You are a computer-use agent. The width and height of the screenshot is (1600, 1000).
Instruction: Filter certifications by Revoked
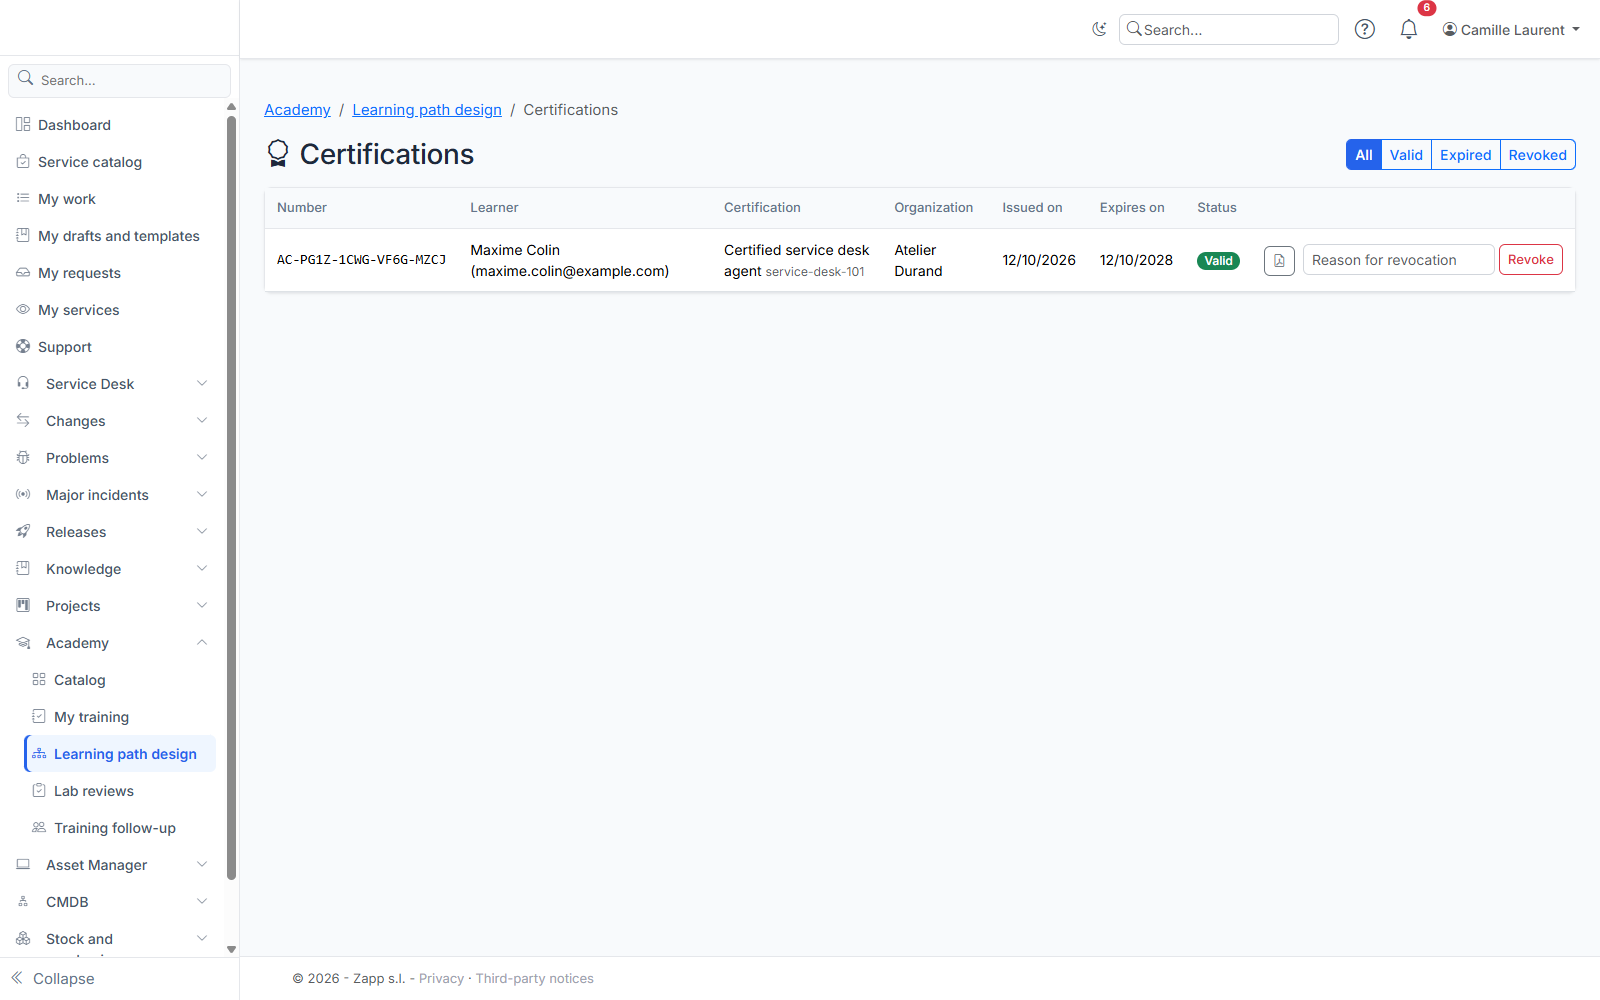(x=1538, y=155)
